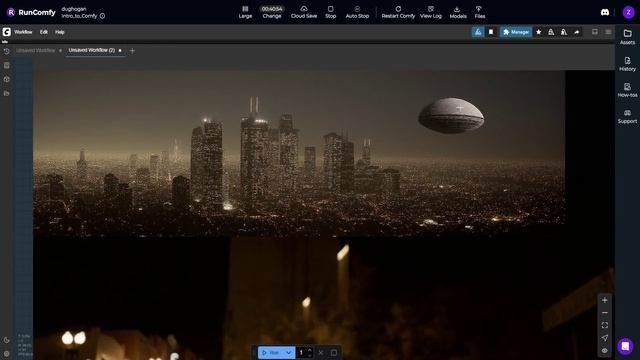Click the lower street scene image

tap(324, 298)
